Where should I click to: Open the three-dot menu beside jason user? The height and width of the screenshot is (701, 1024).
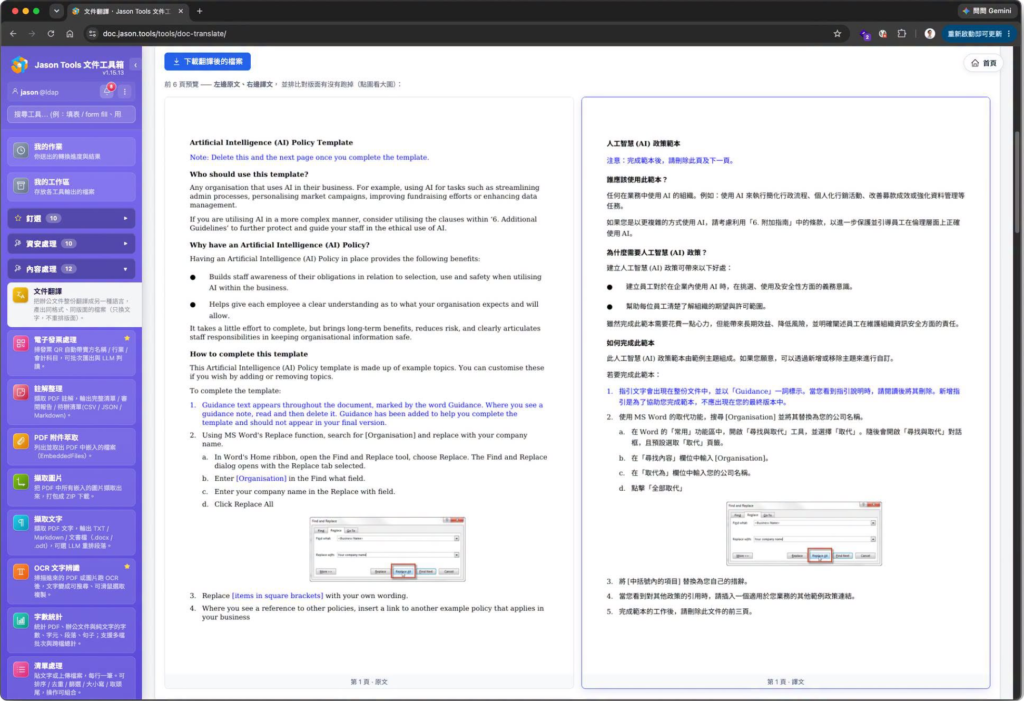click(125, 91)
